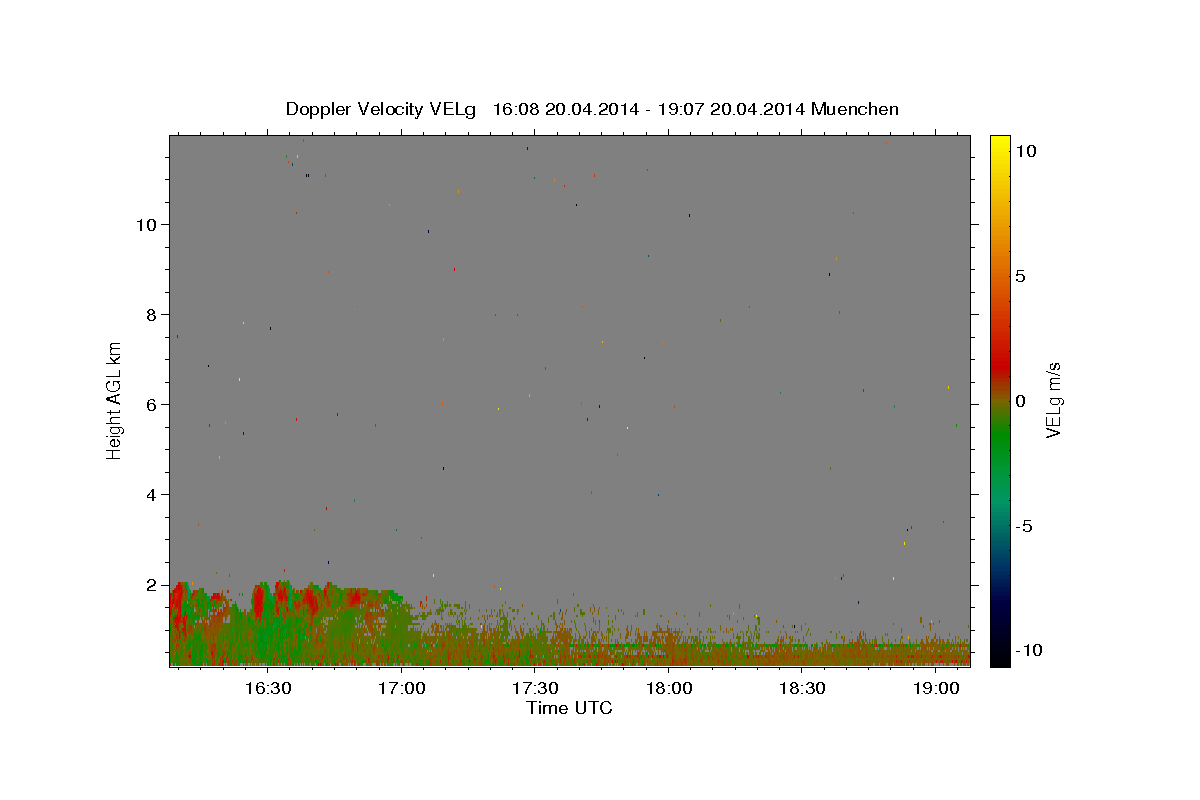The image size is (1200, 800).
Task: Click the "Time UTC" axis label
Action: tap(569, 708)
